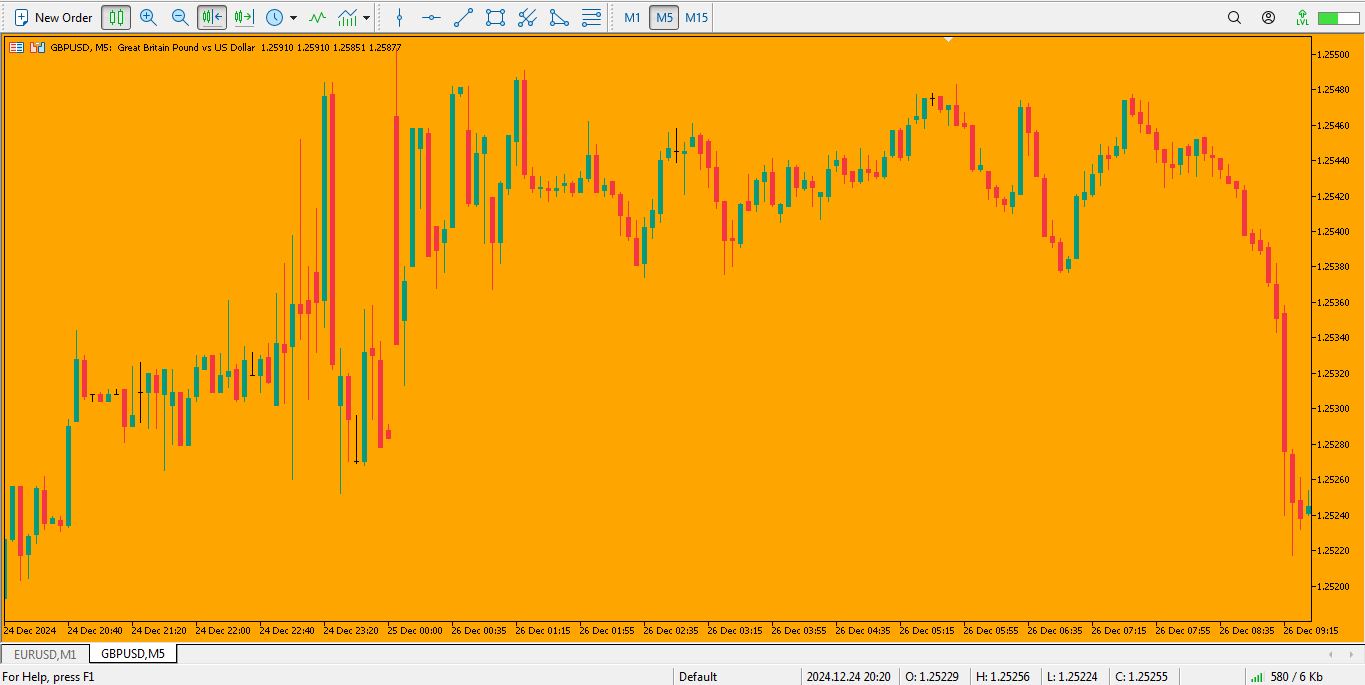
Task: Zoom out of the chart
Action: 180,17
